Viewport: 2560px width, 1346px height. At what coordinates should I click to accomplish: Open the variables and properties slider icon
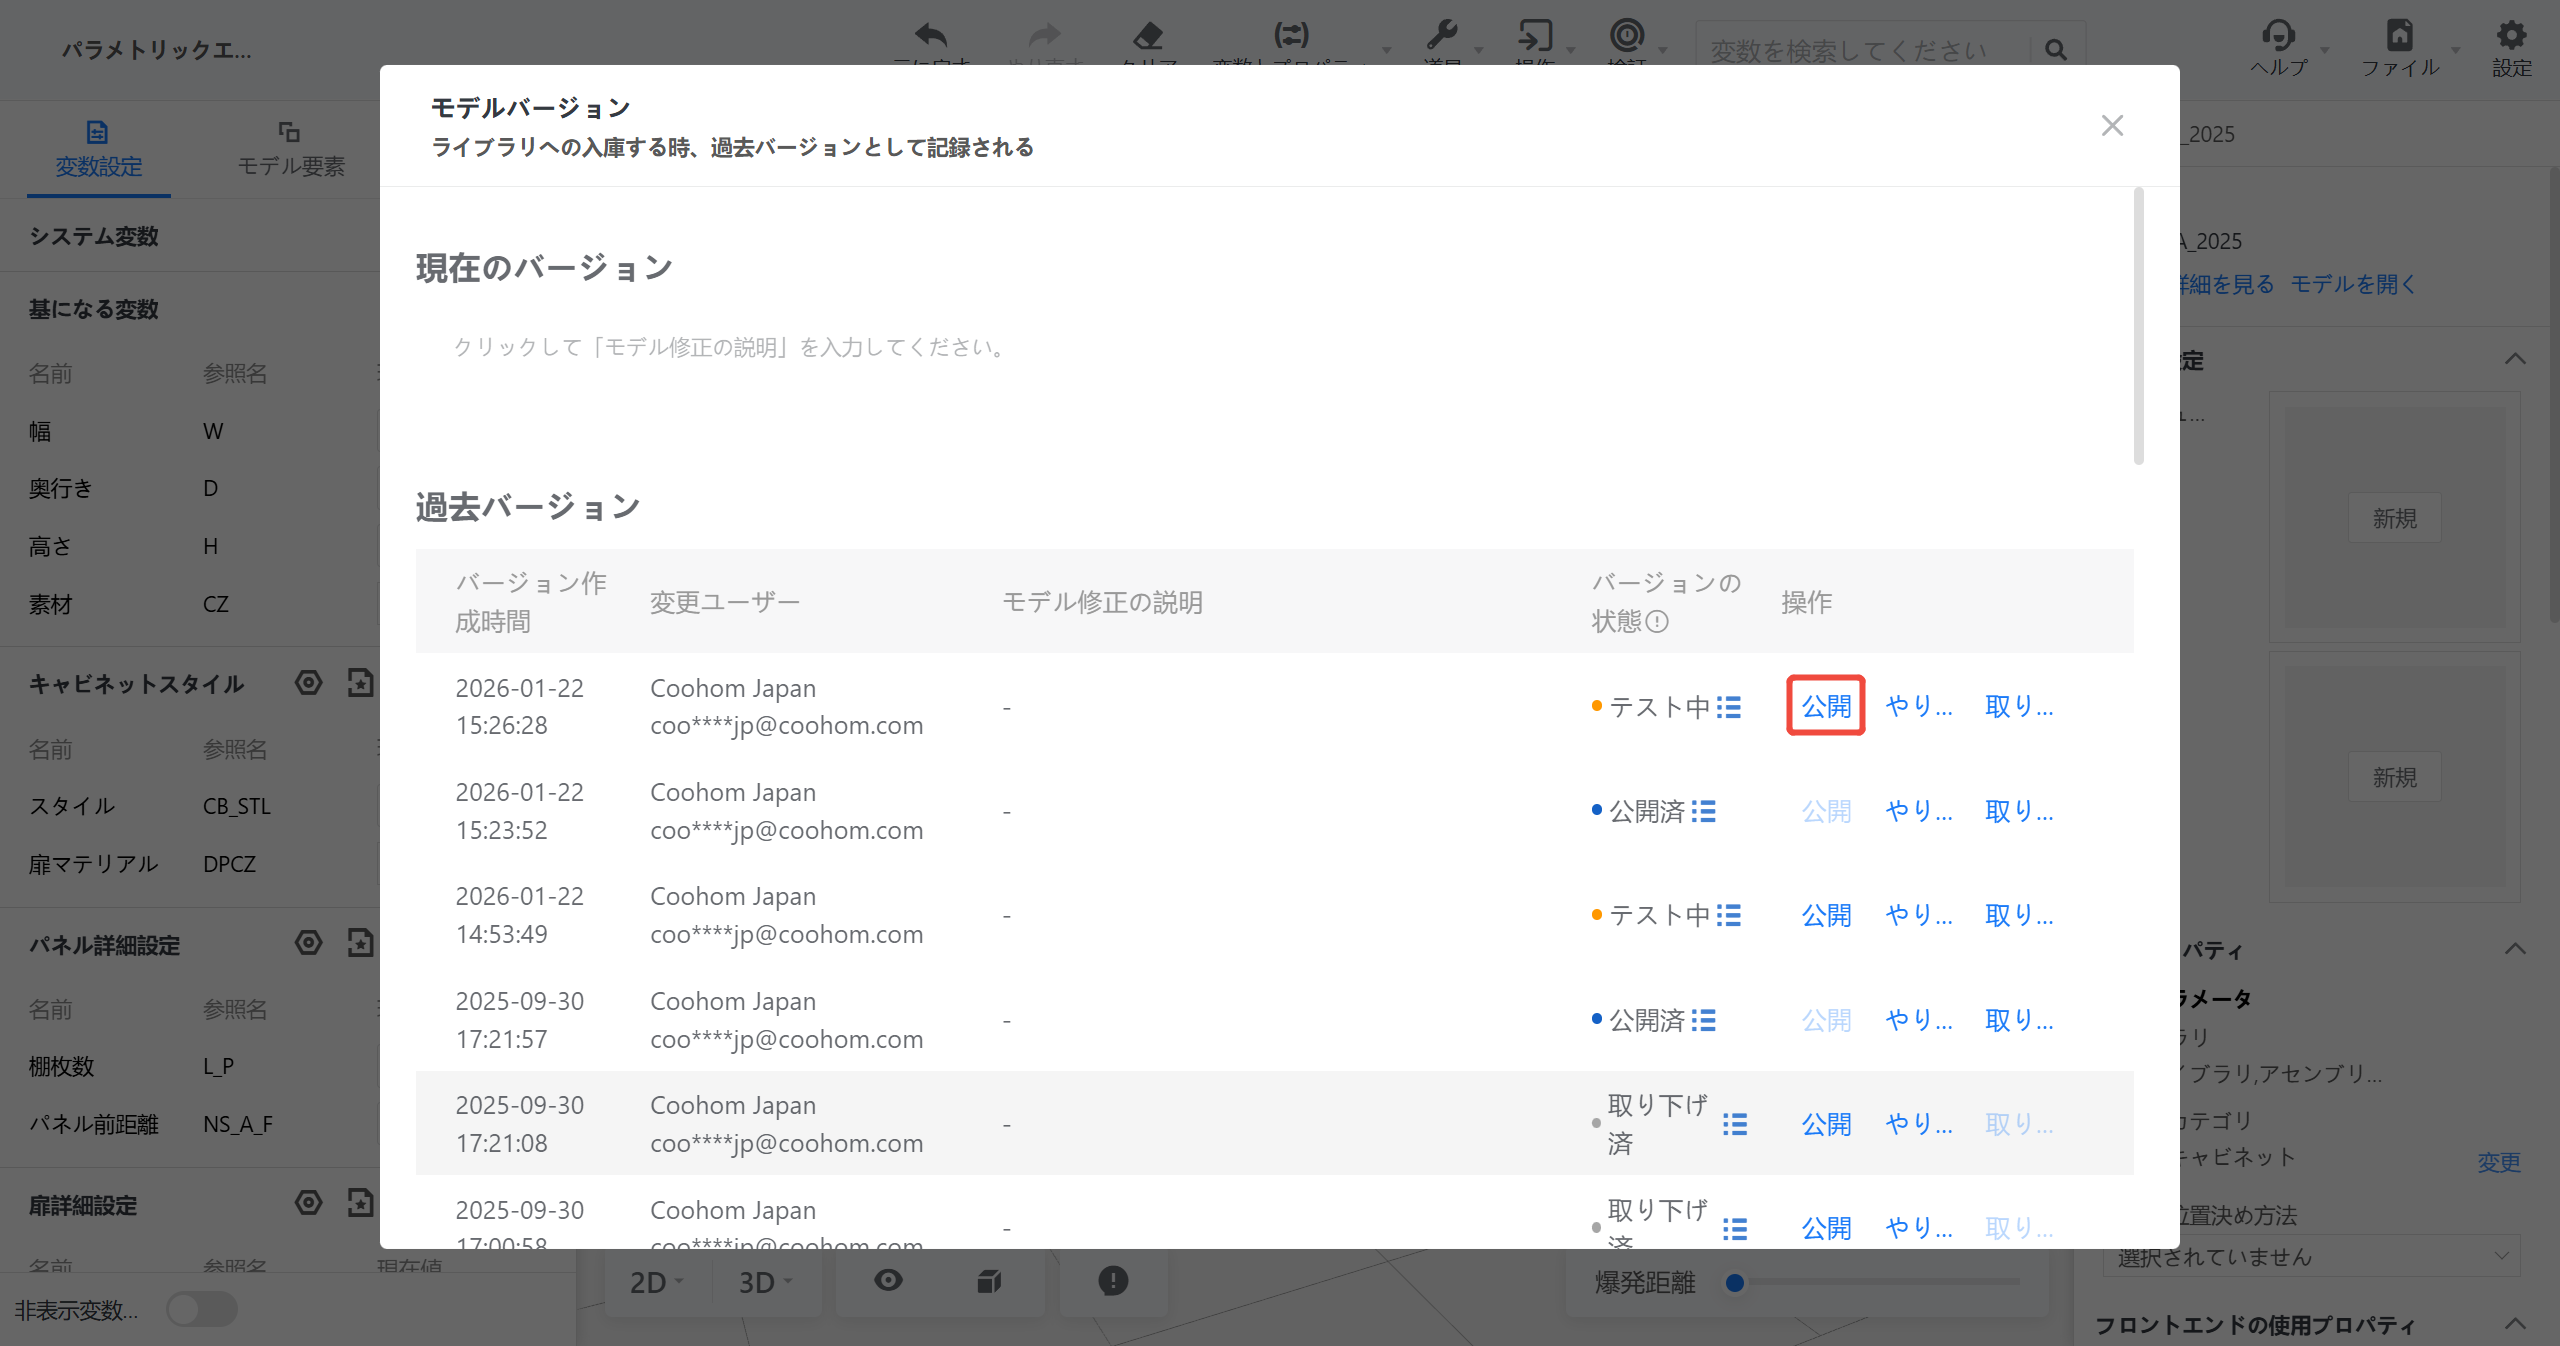coord(1291,36)
